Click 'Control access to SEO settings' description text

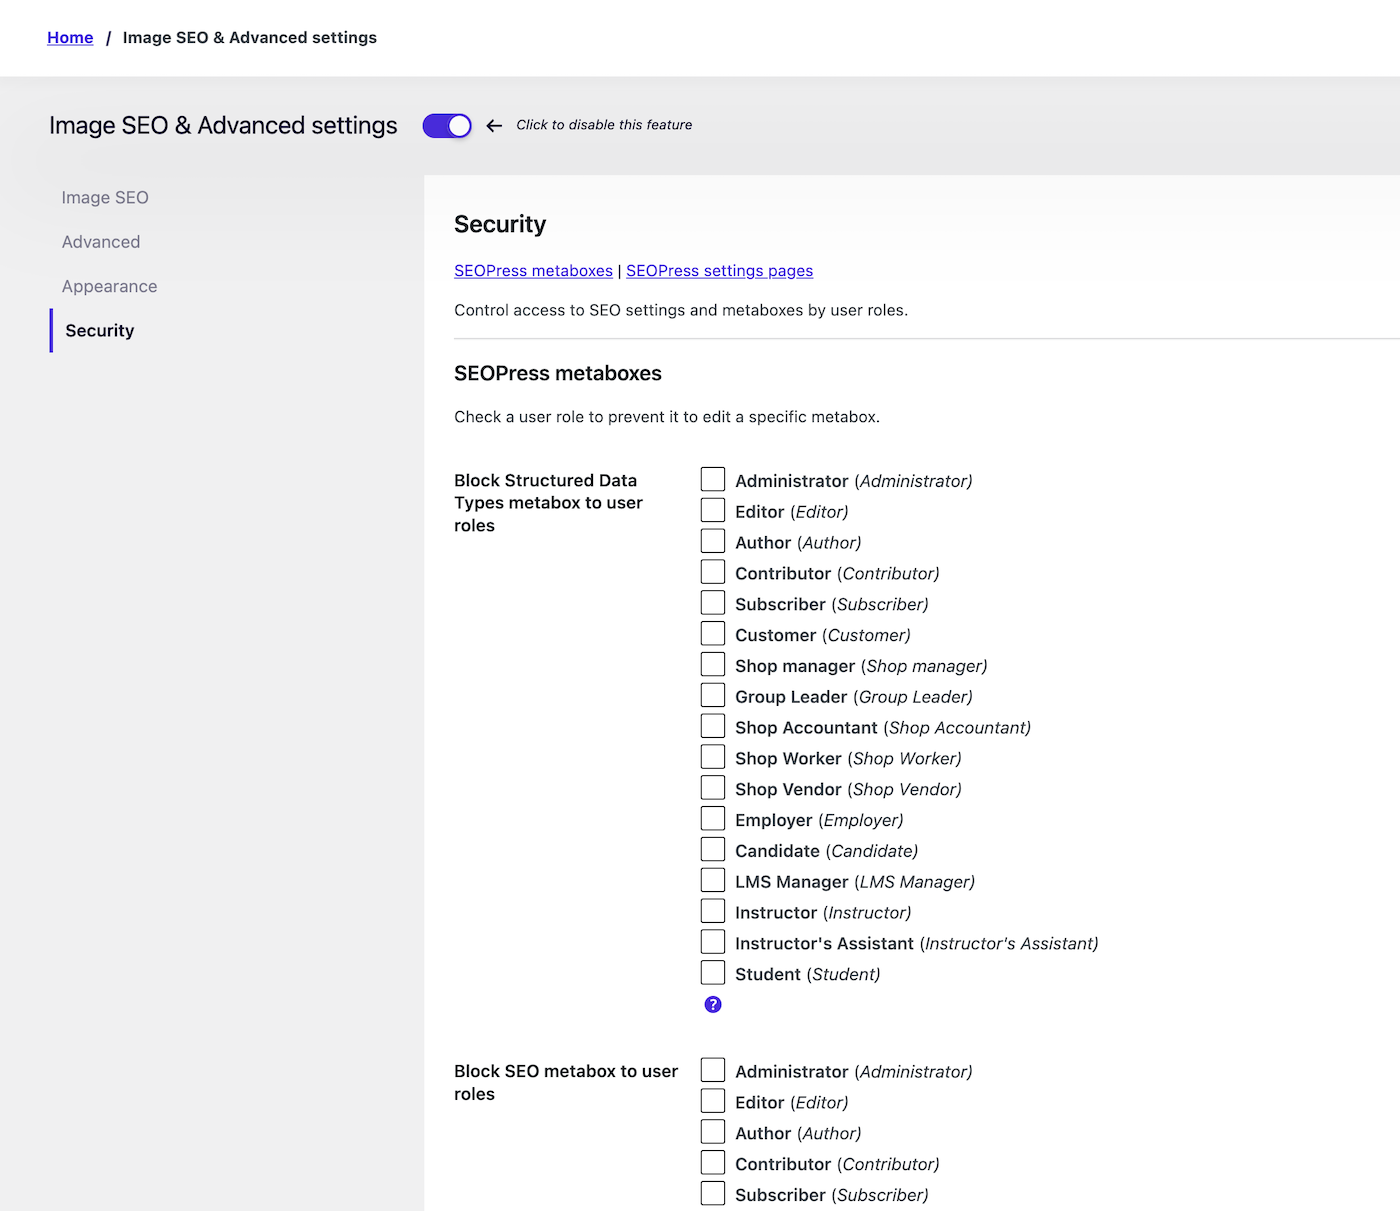coord(681,310)
